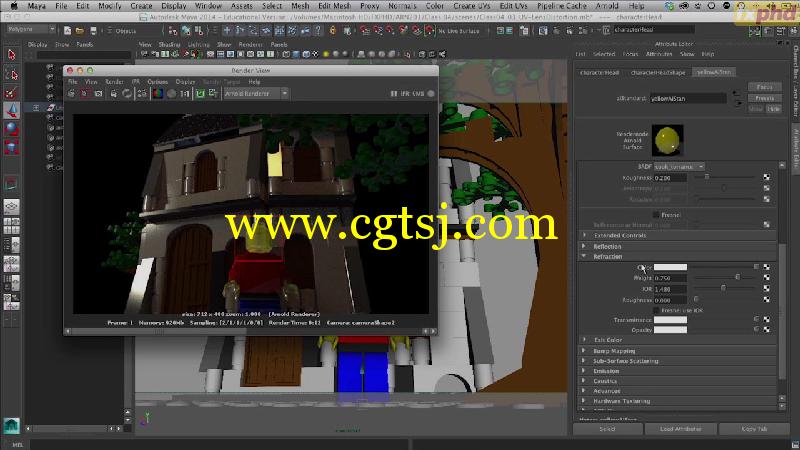The height and width of the screenshot is (450, 800).
Task: Click the four-pane layout icon in left toolbox
Action: click(x=11, y=226)
